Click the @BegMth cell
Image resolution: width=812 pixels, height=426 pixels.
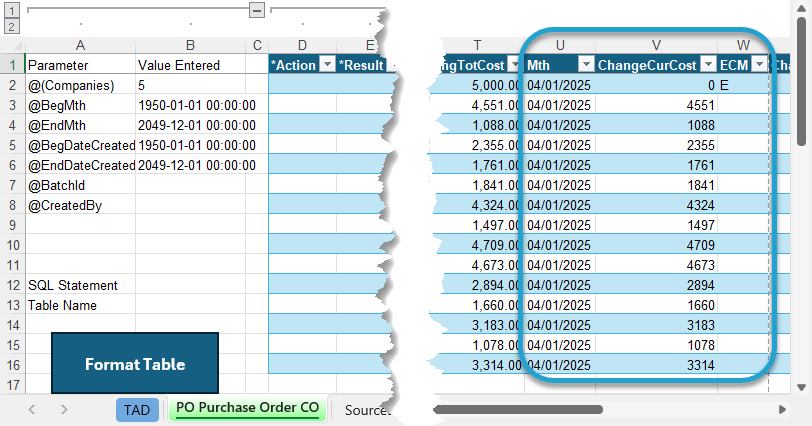pyautogui.click(x=80, y=105)
